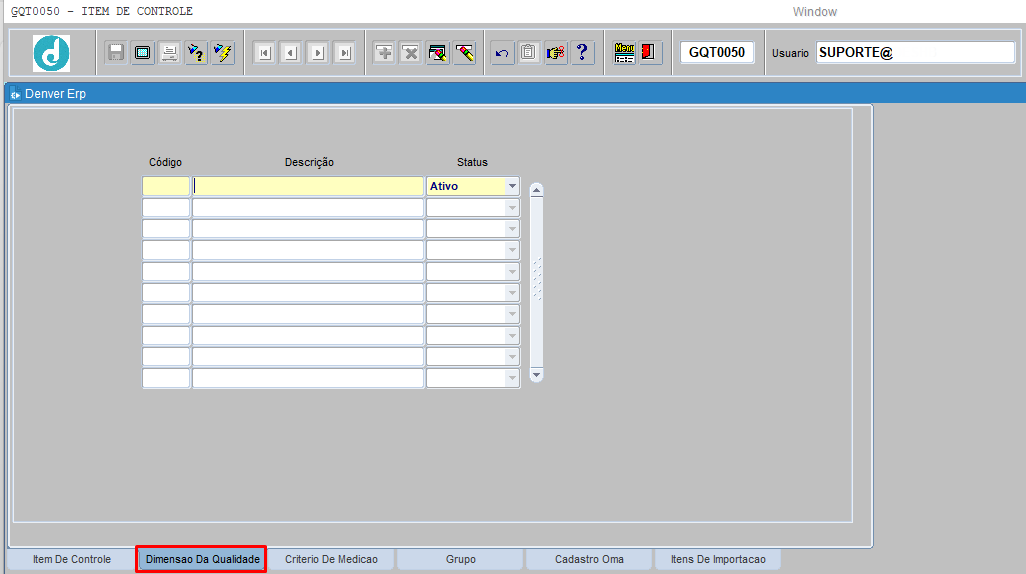Select the Cadastro Oma tab
The image size is (1026, 574).
[589, 560]
